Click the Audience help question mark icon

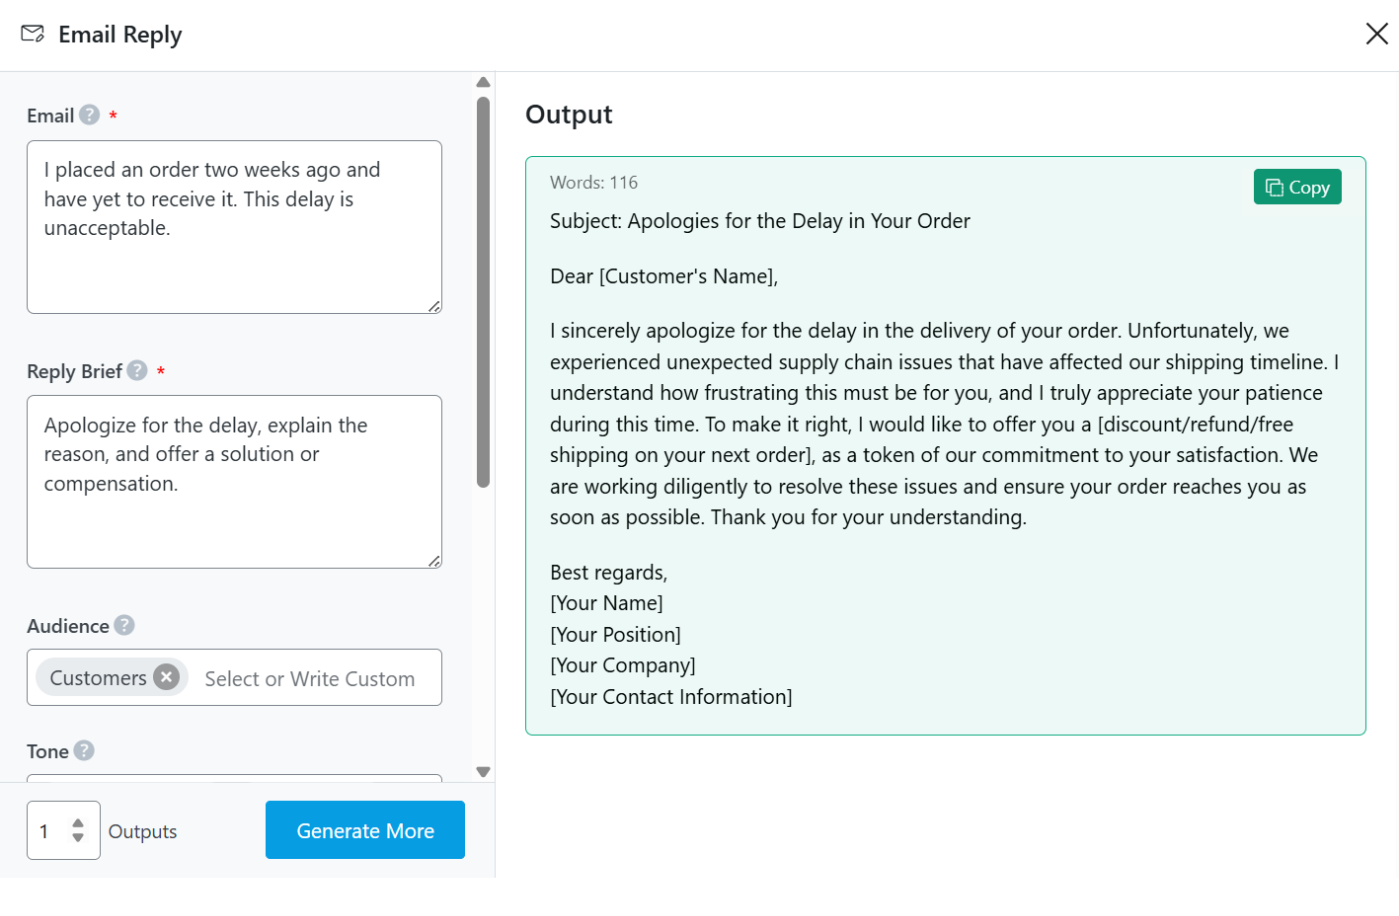(x=124, y=626)
